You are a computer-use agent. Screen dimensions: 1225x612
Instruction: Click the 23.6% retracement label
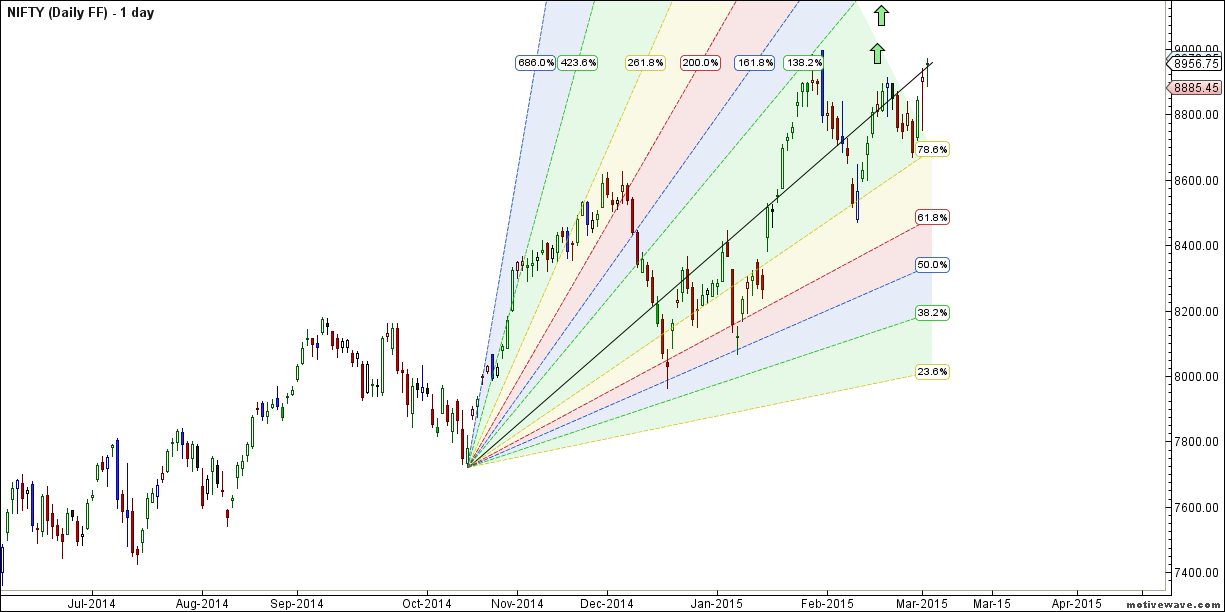click(932, 370)
